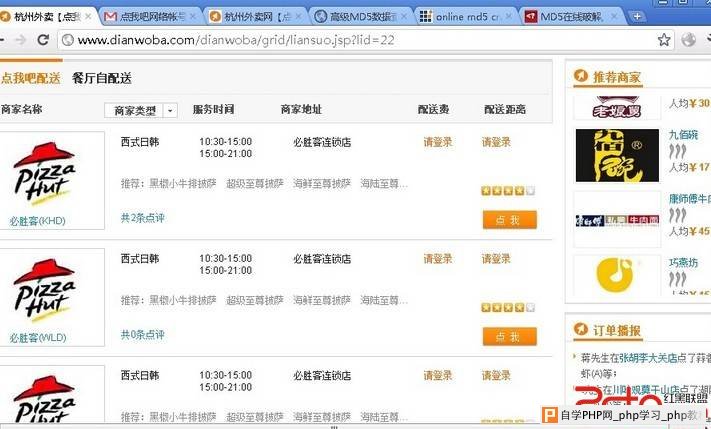711x429 pixels.
Task: Select the 点我吧配送 delivery tab
Action: (30, 78)
